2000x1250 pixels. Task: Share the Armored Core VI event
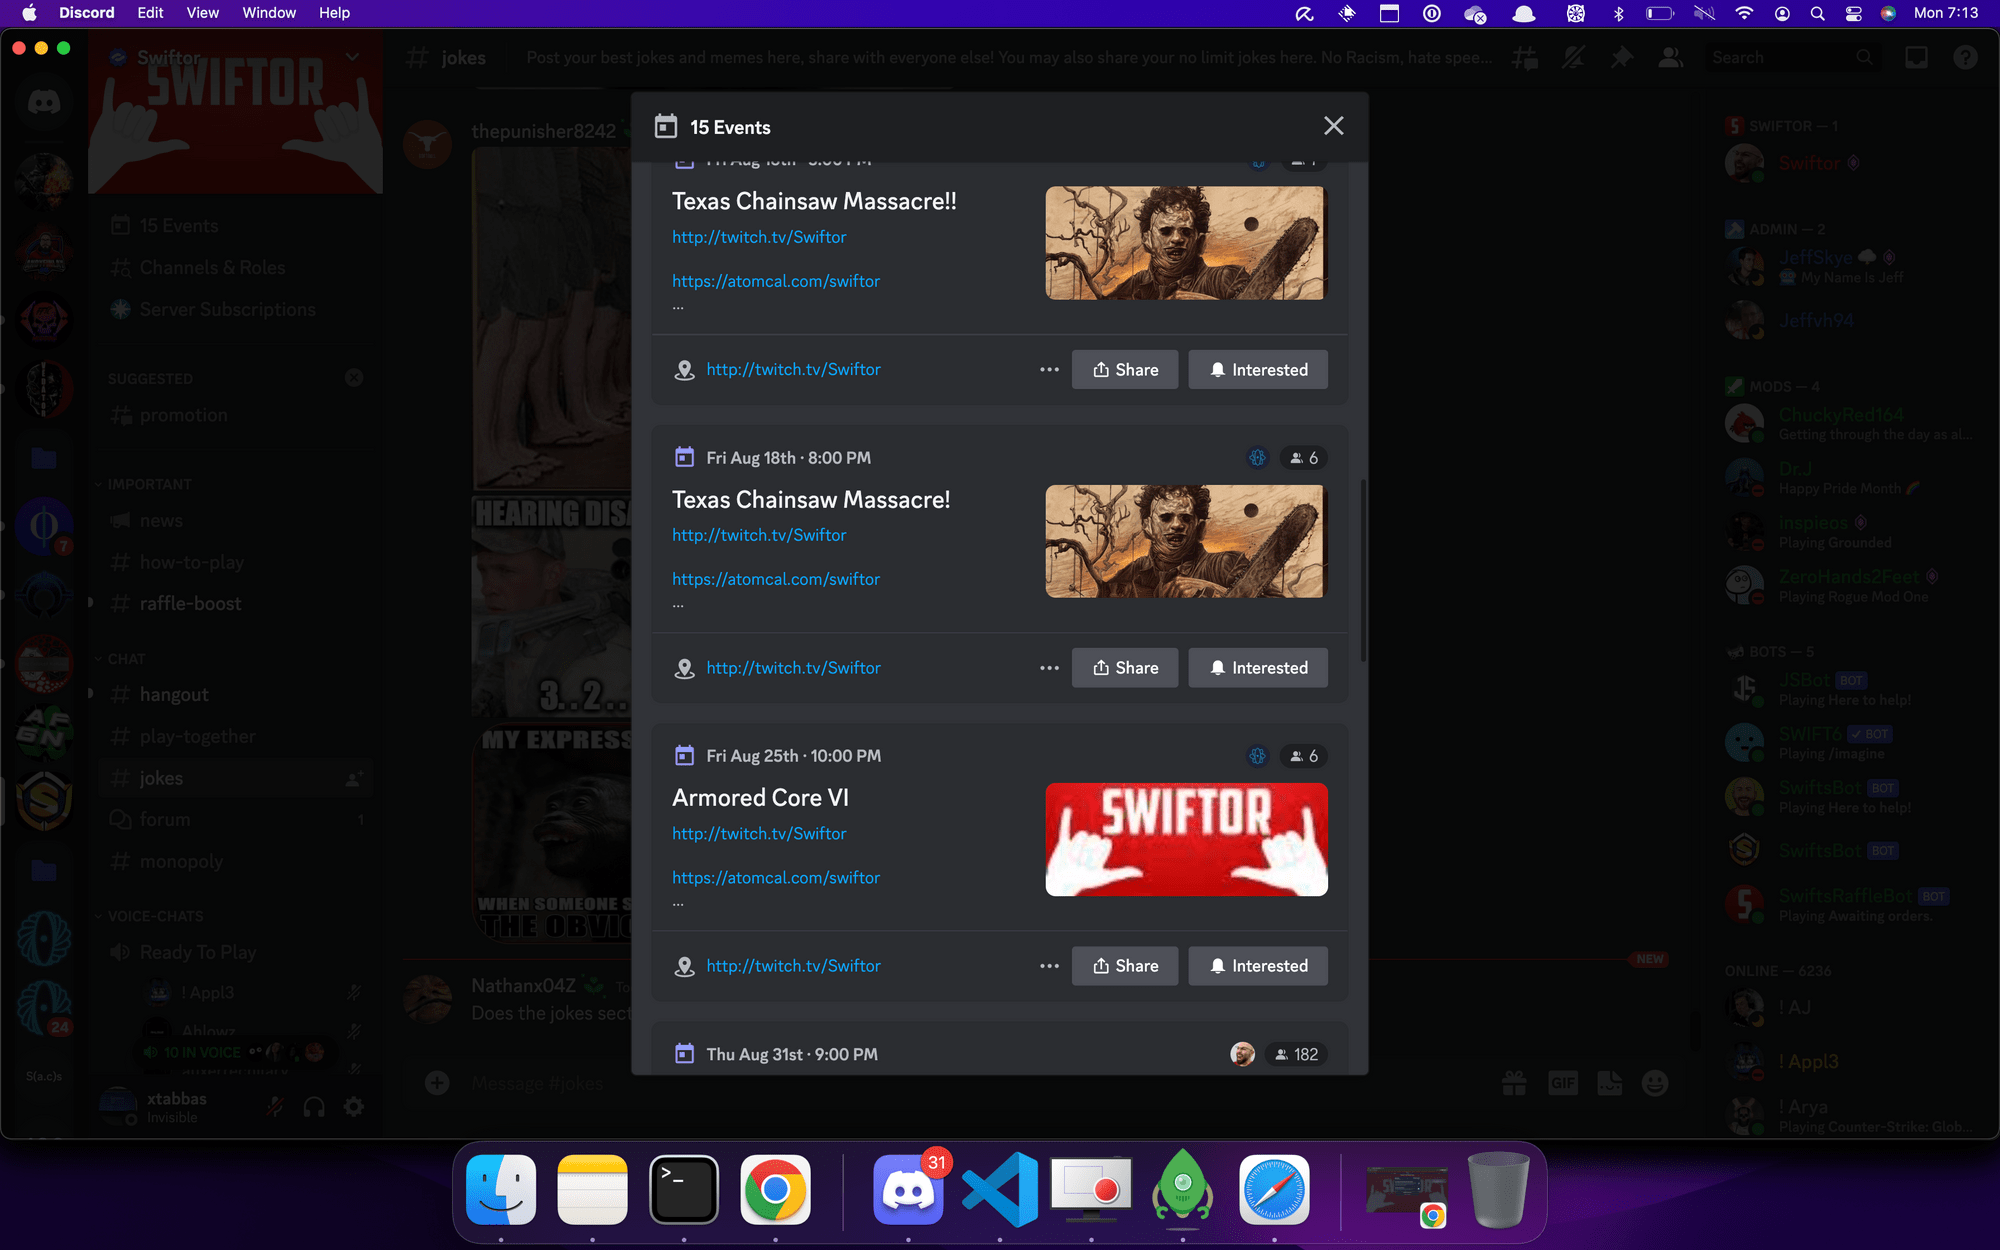(x=1125, y=966)
